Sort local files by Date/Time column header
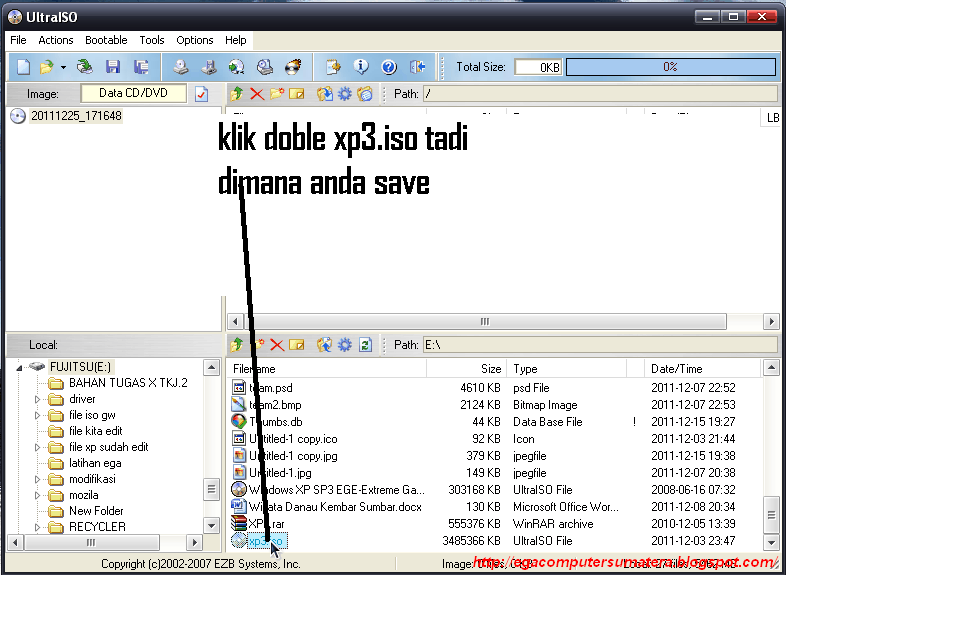The width and height of the screenshot is (961, 617). click(702, 369)
